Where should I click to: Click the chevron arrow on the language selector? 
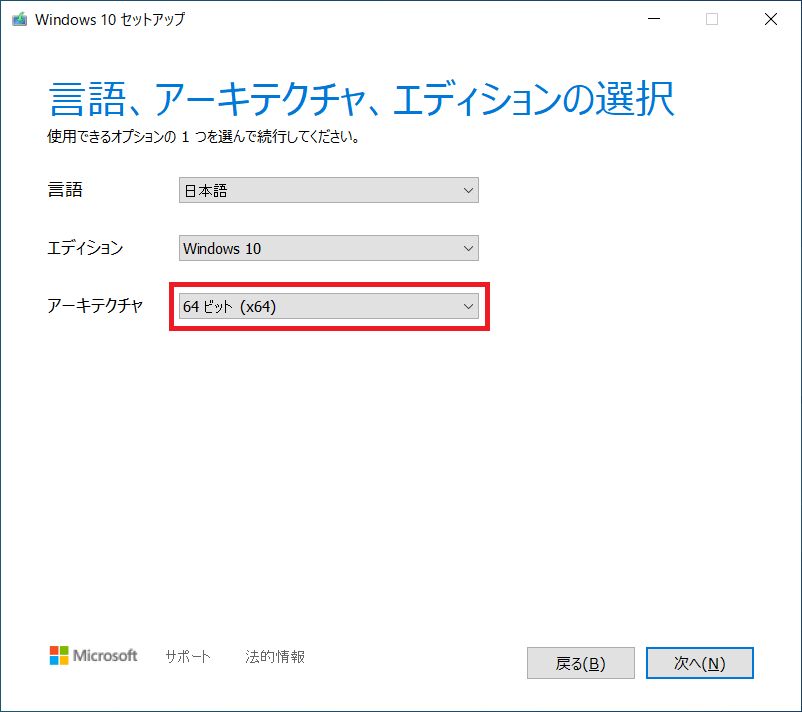click(468, 190)
